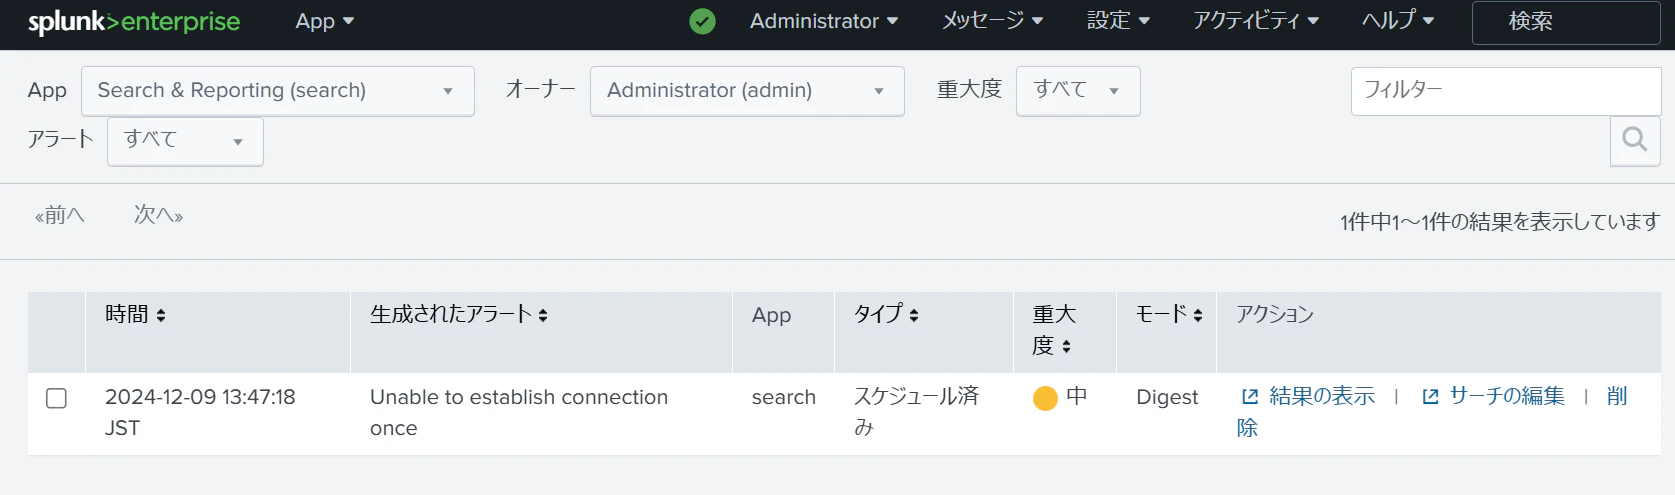
Task: Click the sort arrows beside 時間
Action: click(x=161, y=315)
